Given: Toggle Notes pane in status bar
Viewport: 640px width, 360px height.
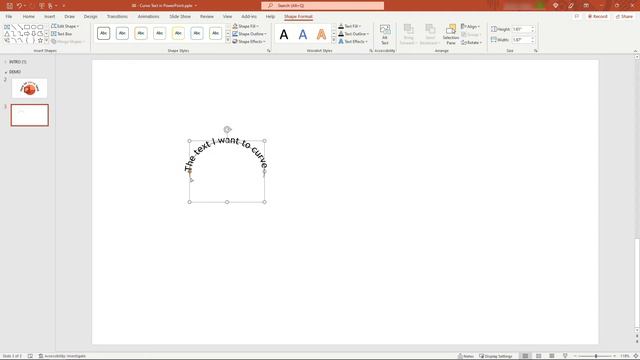Looking at the screenshot, I should [466, 356].
